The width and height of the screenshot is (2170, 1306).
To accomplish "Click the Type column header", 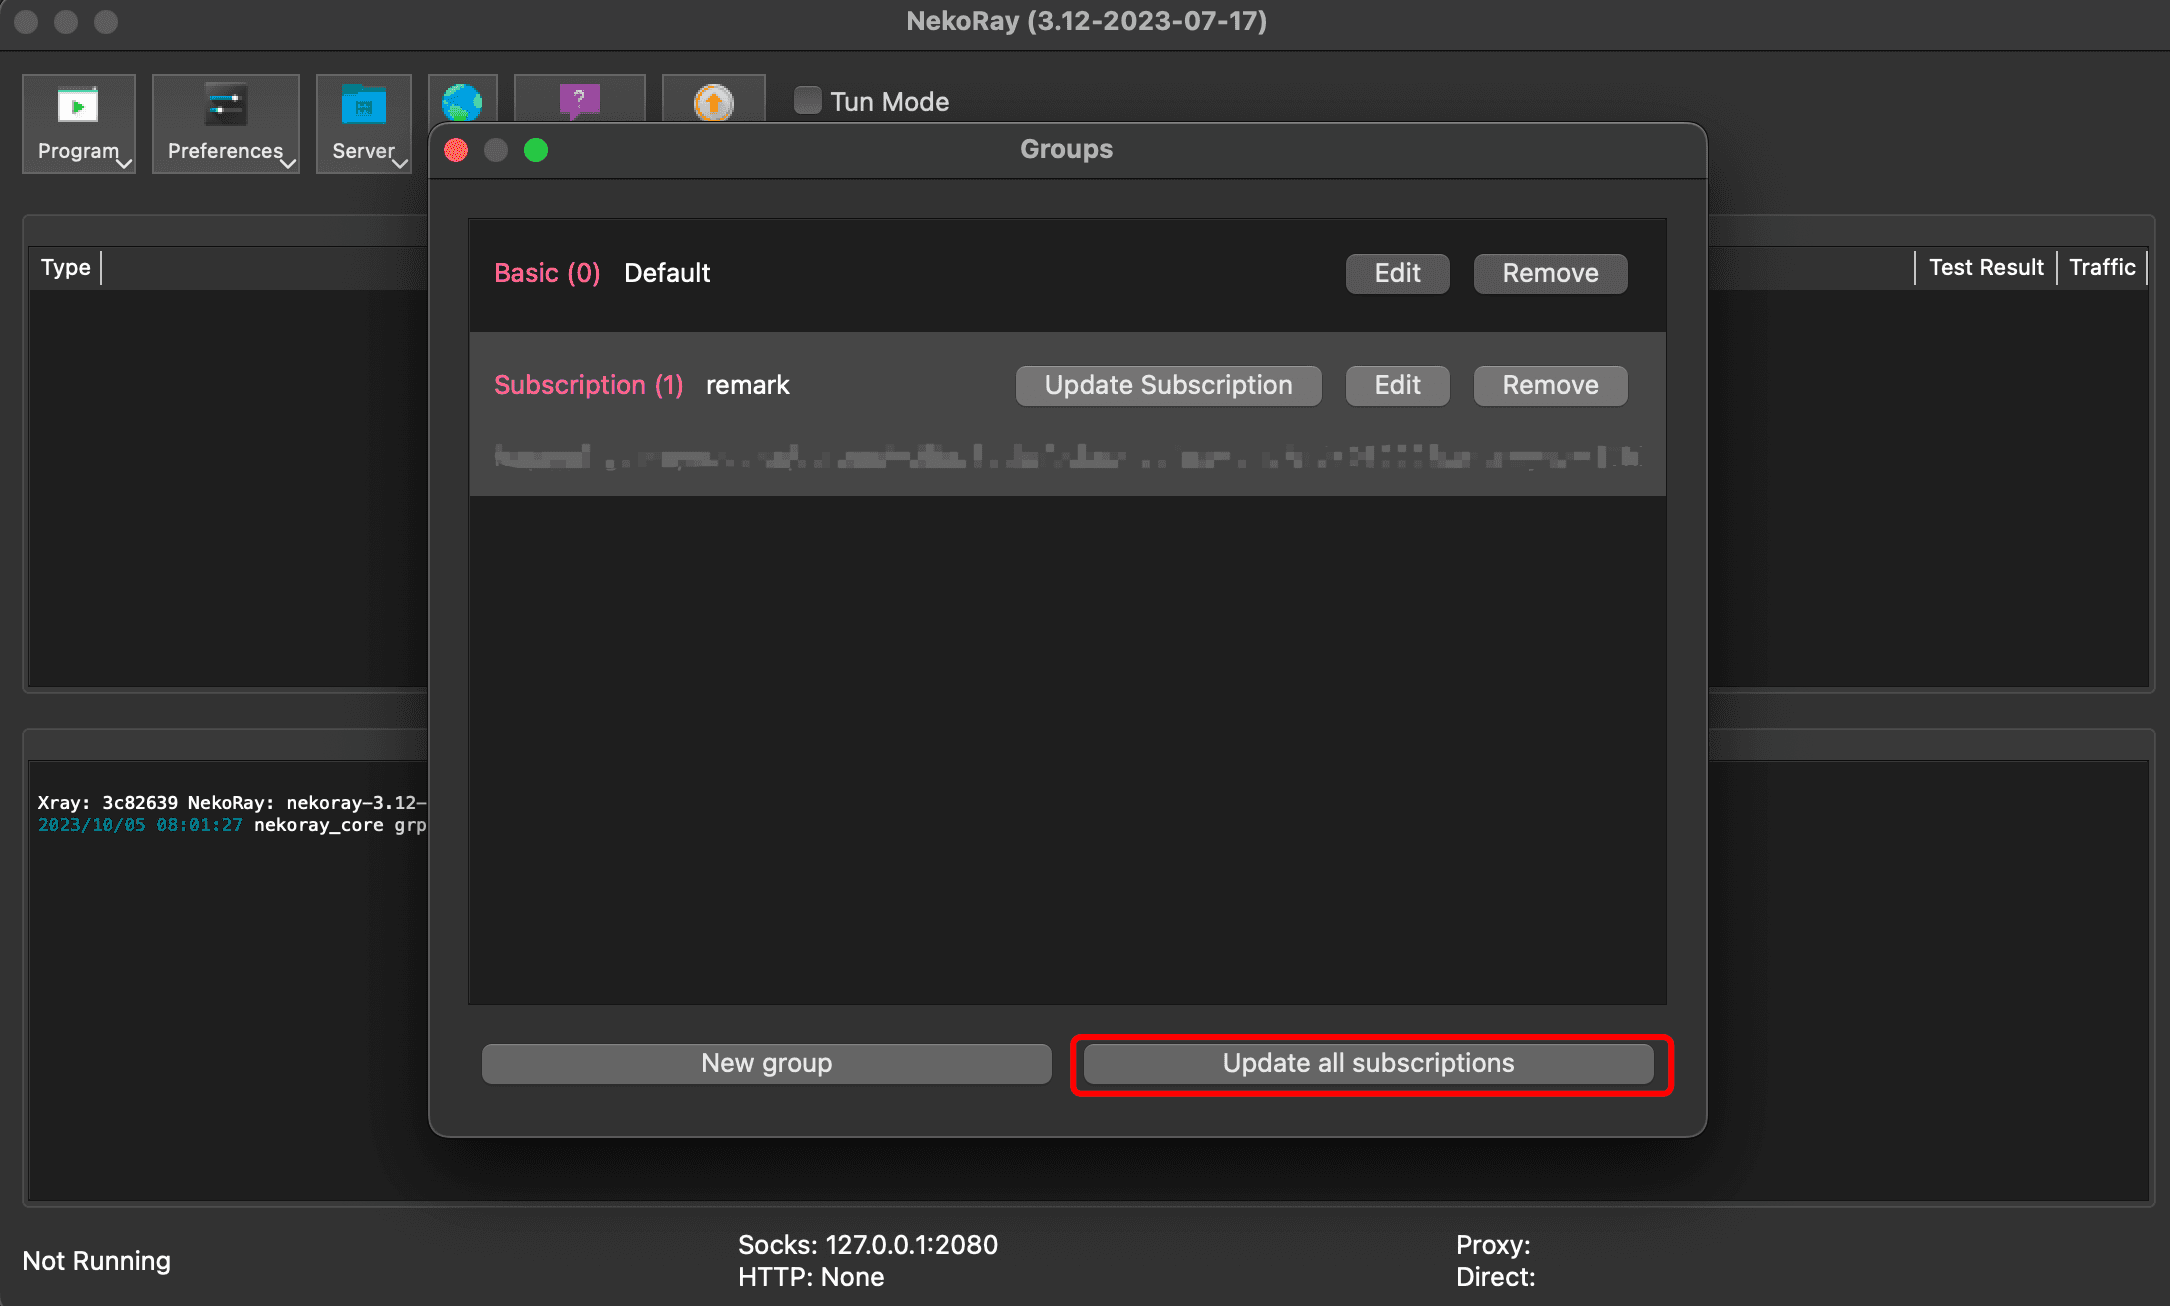I will [x=66, y=267].
